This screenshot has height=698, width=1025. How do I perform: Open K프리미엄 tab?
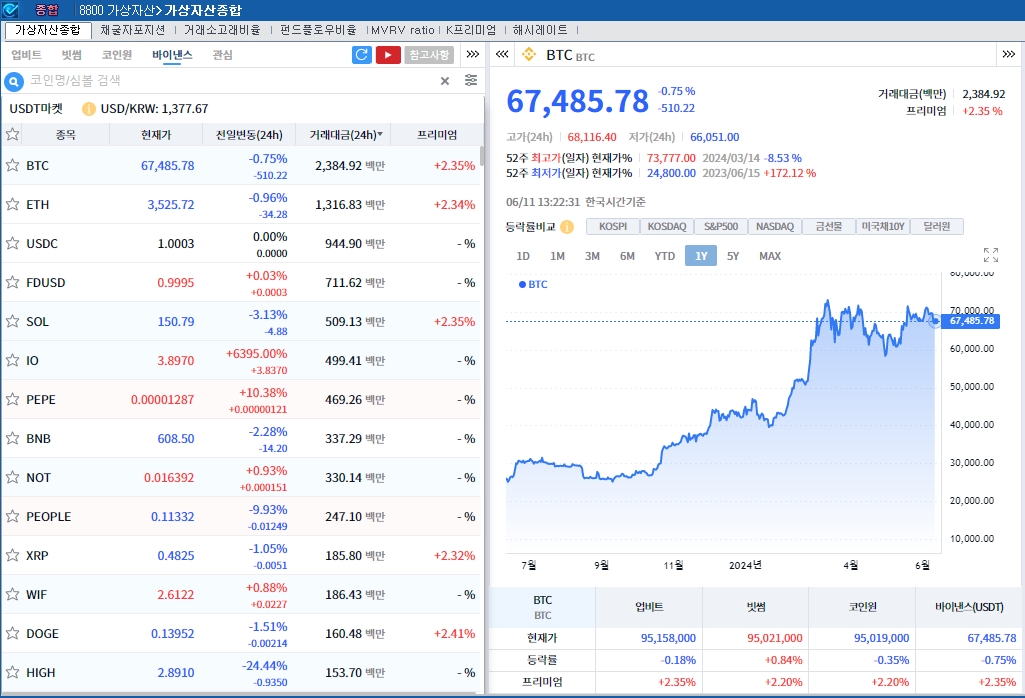click(x=471, y=30)
